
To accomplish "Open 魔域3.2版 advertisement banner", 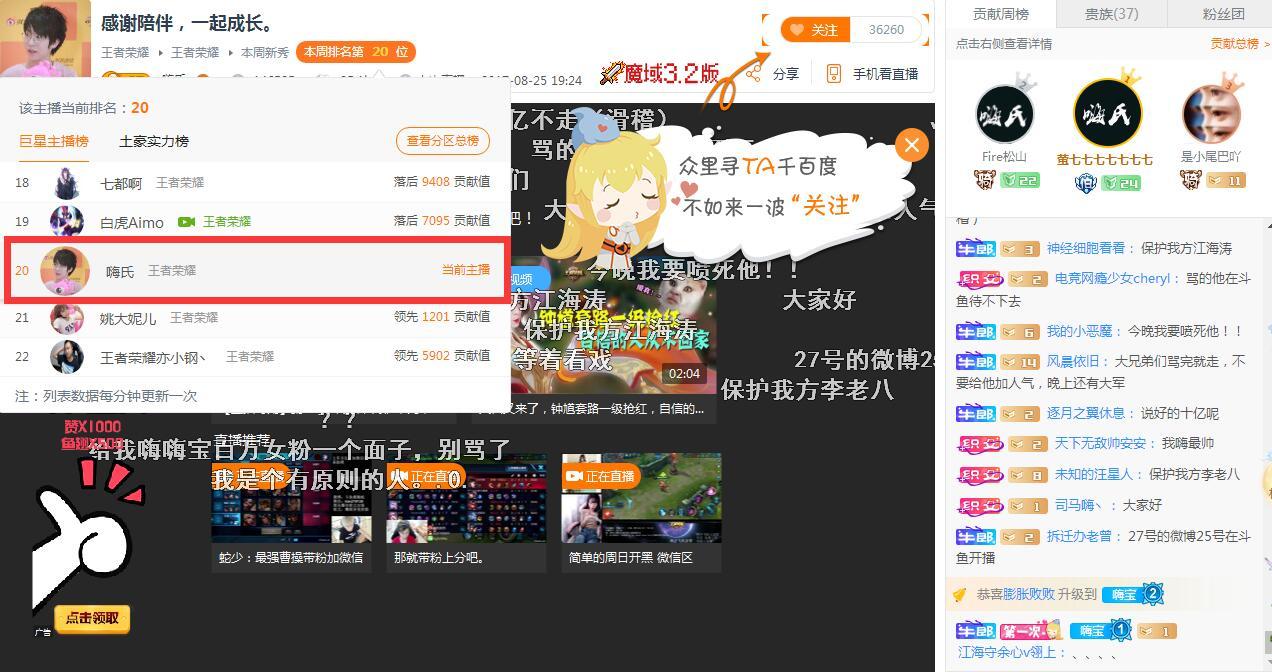I will tap(661, 72).
